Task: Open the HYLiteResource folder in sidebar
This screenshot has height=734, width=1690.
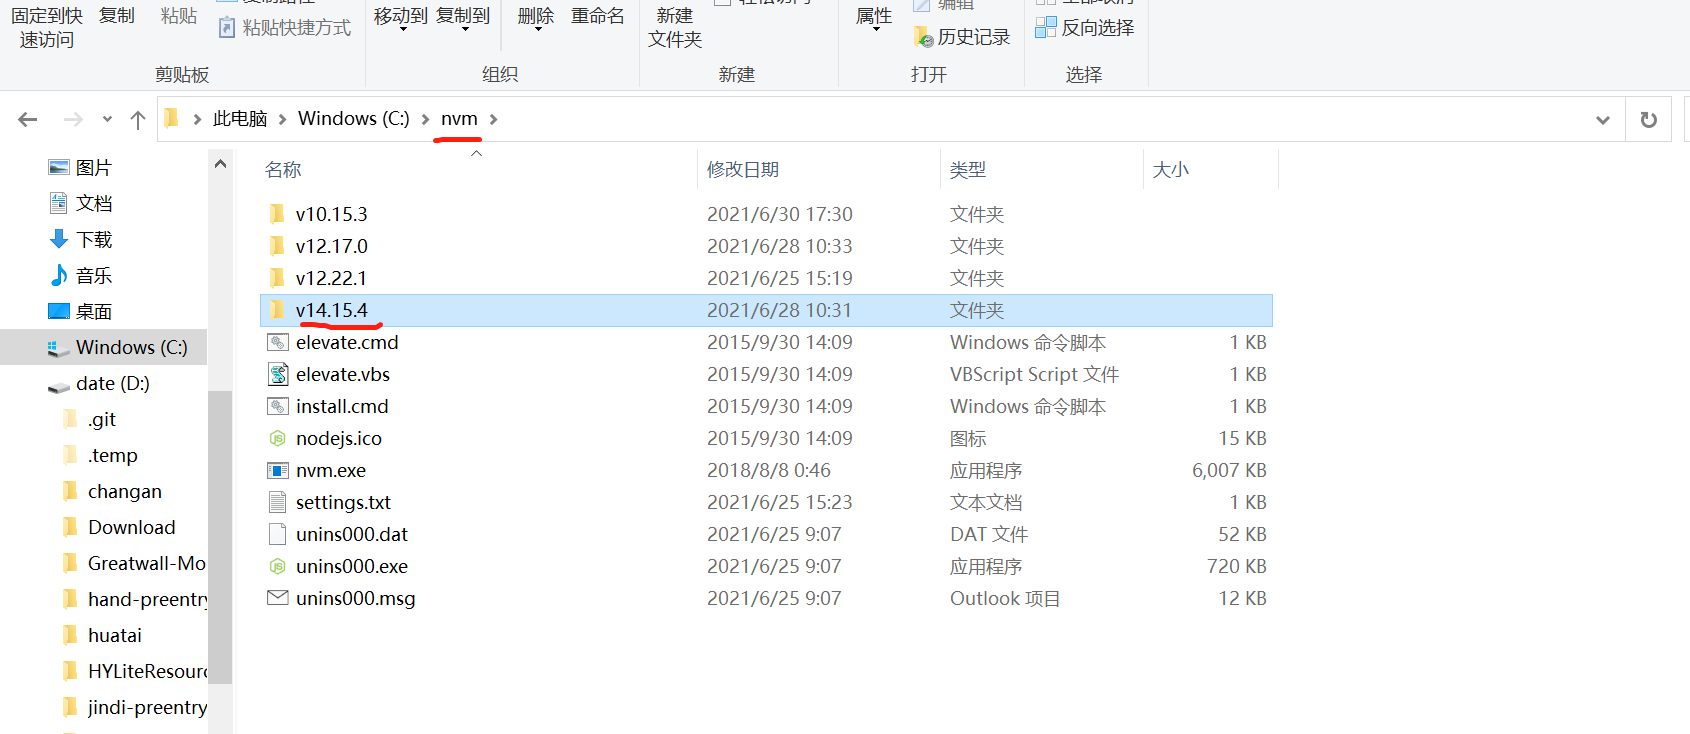Action: tap(133, 671)
